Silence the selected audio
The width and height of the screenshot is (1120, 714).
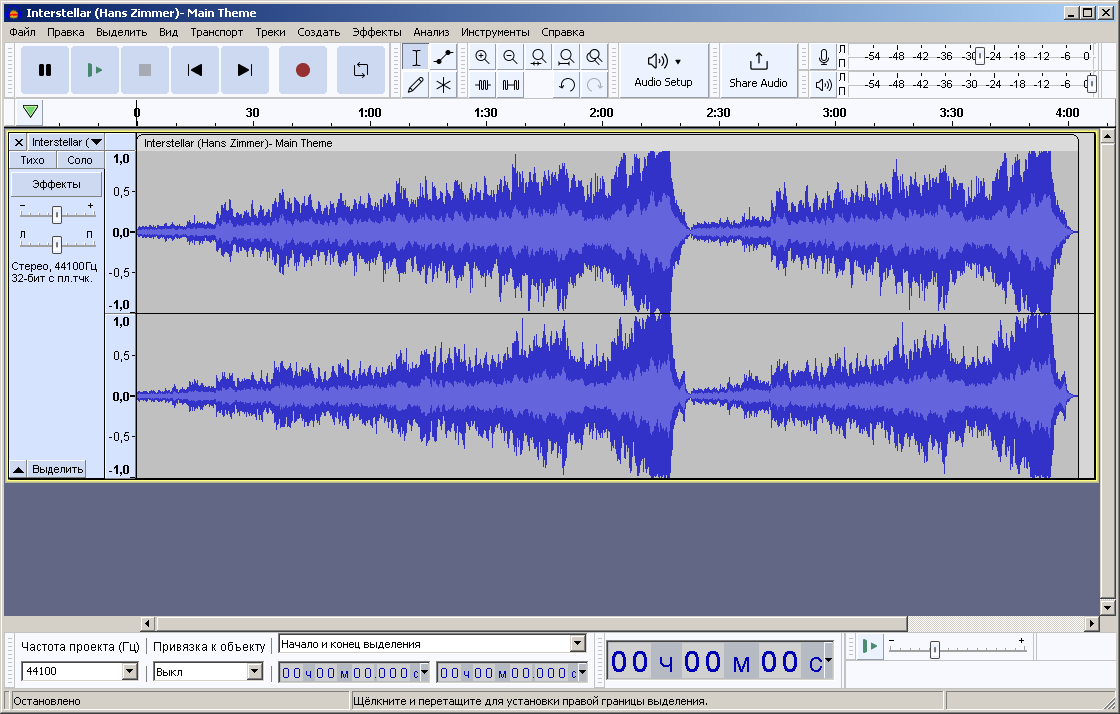click(510, 84)
